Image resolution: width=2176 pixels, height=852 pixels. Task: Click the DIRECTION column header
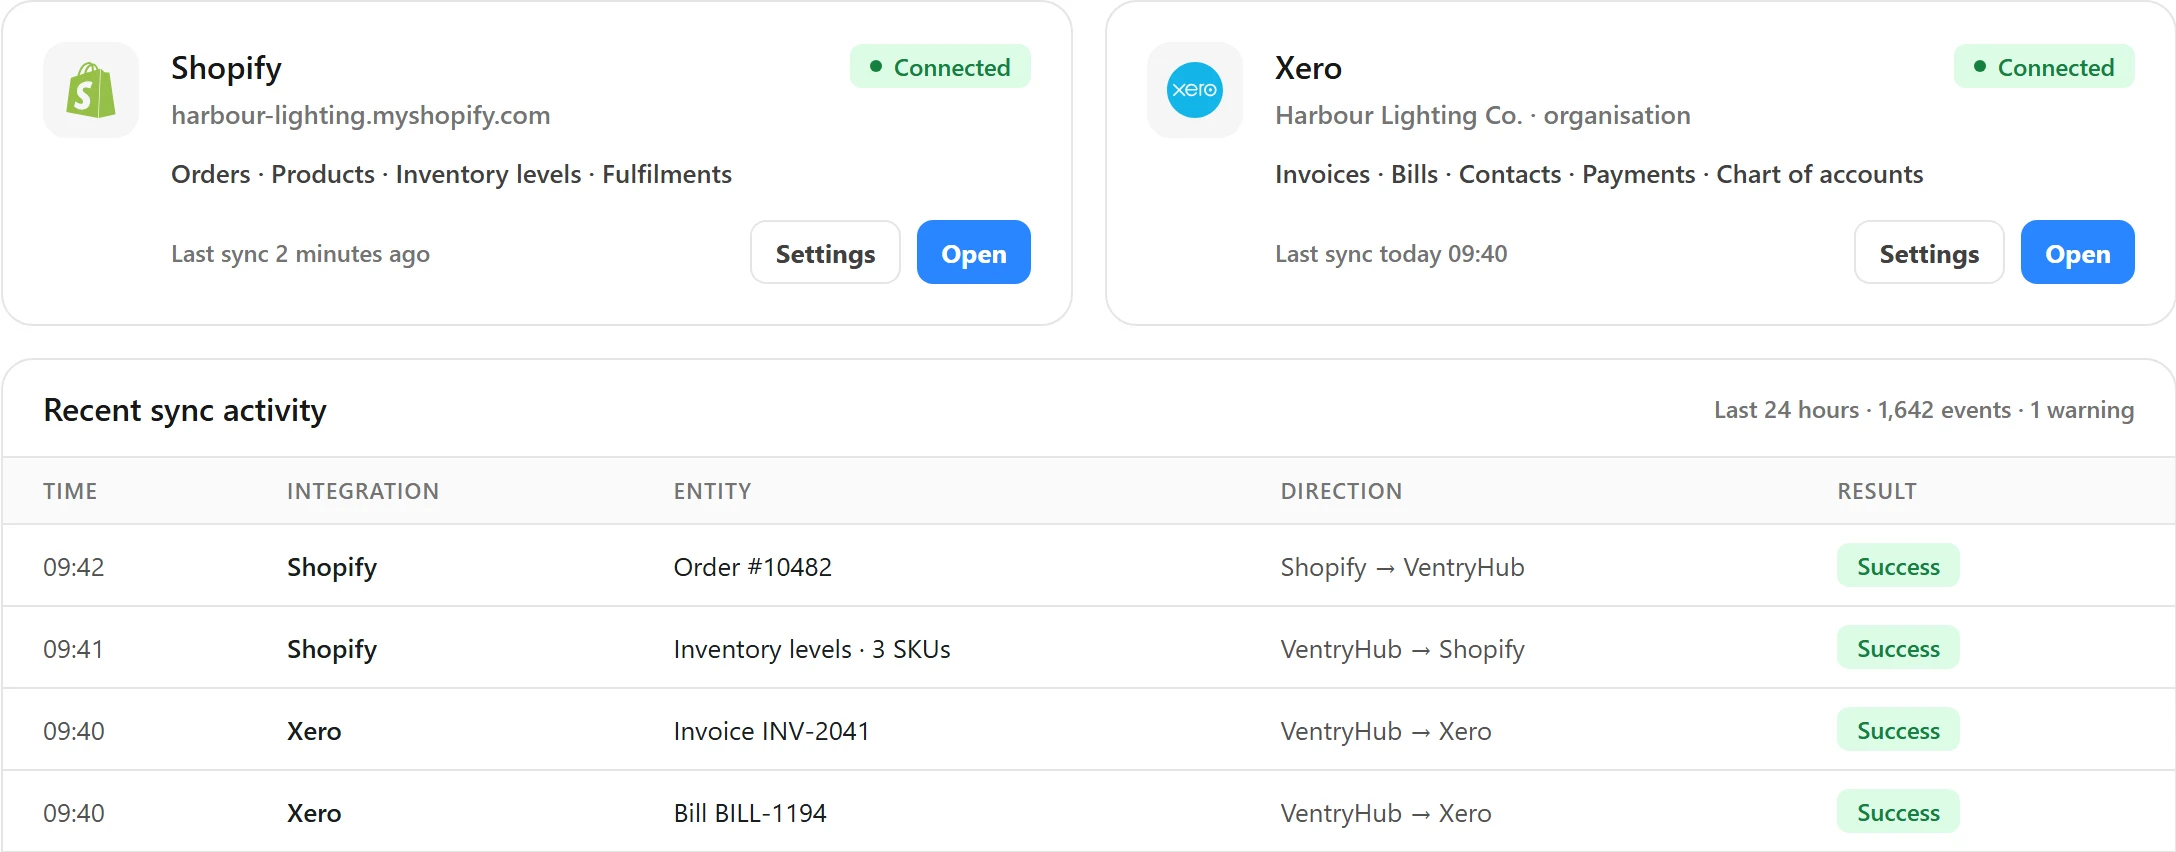1341,491
